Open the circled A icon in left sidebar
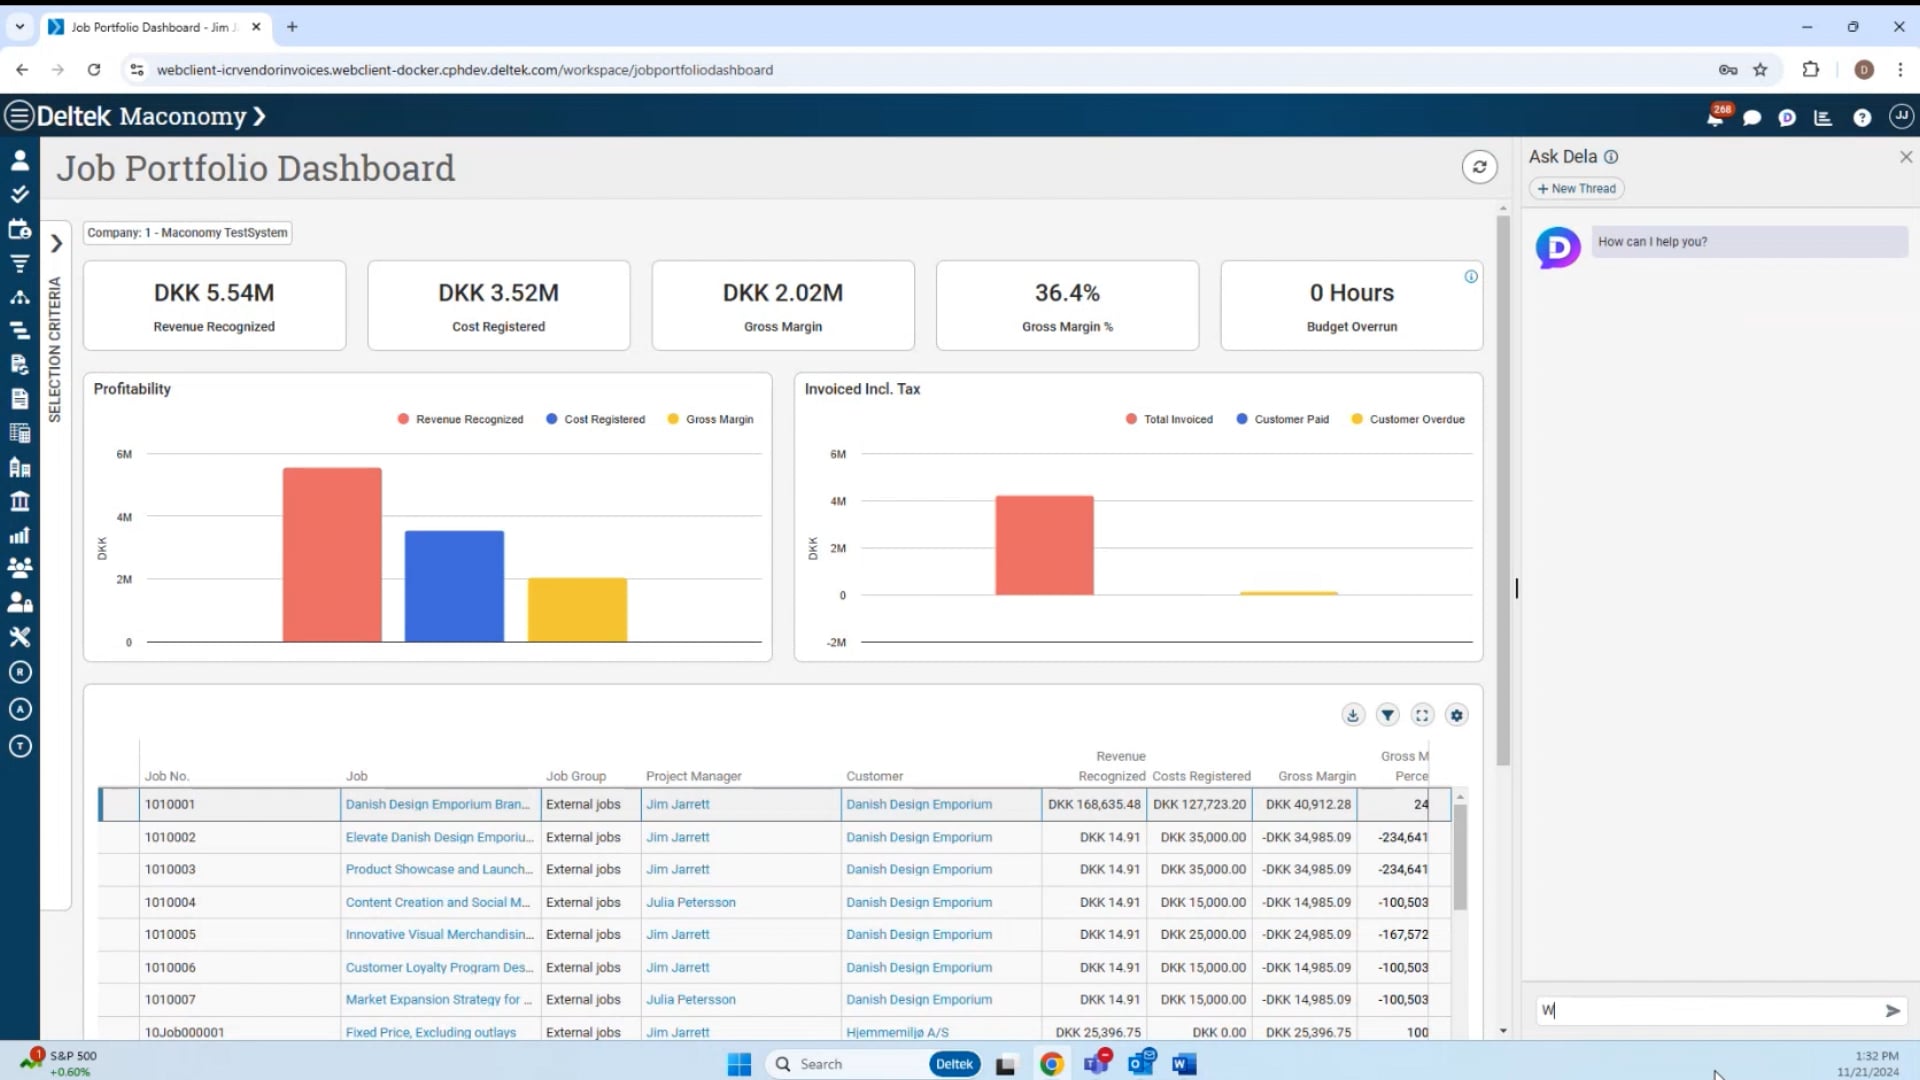 [x=20, y=709]
